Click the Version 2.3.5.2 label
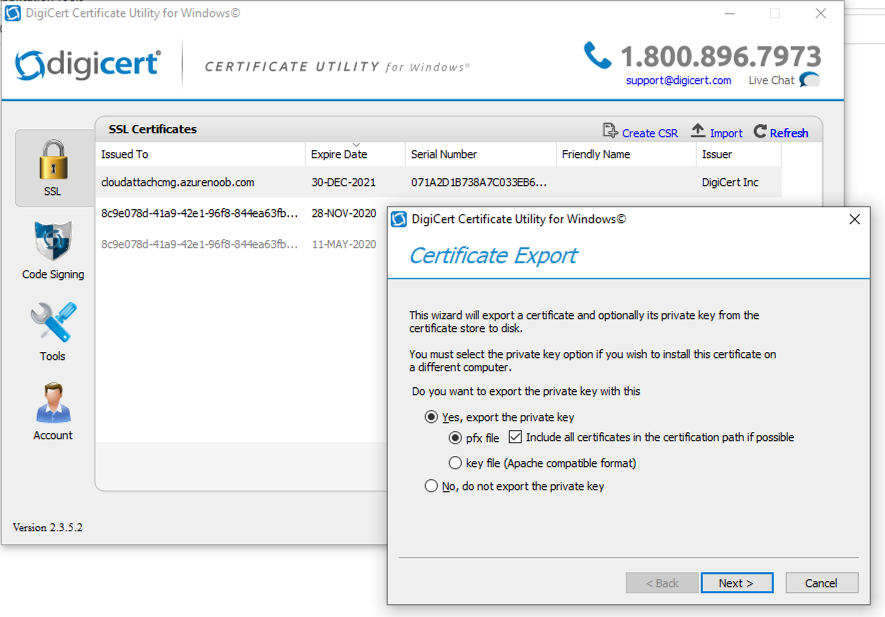885x617 pixels. [47, 527]
